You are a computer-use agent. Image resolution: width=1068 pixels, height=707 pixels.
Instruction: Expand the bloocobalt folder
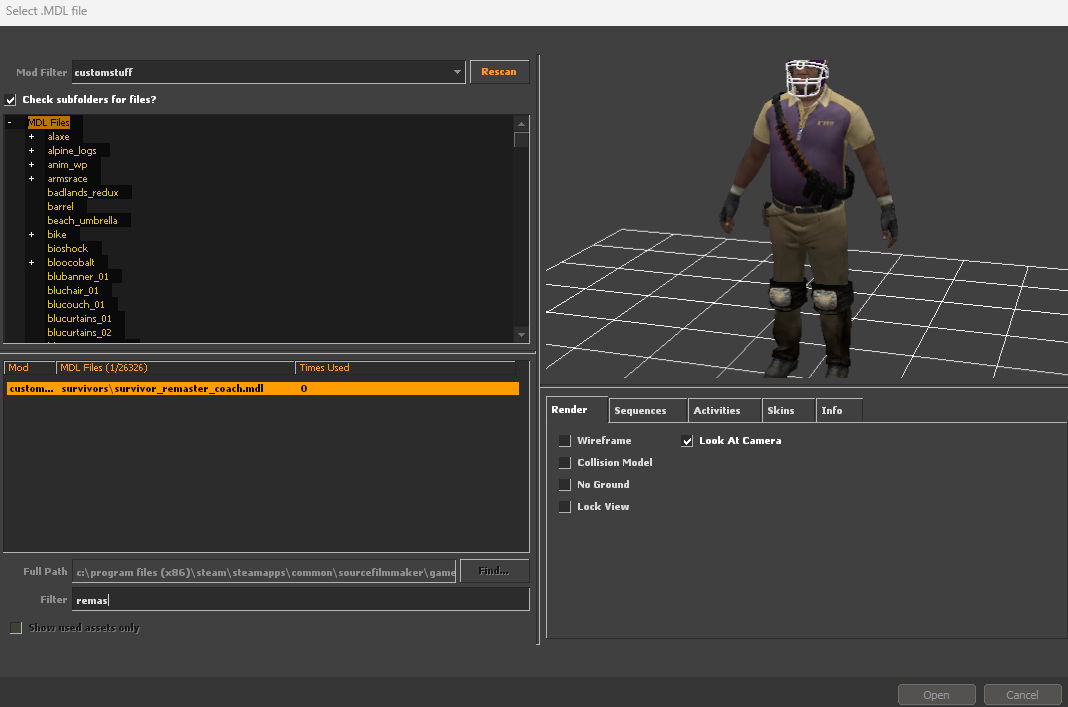tap(31, 262)
